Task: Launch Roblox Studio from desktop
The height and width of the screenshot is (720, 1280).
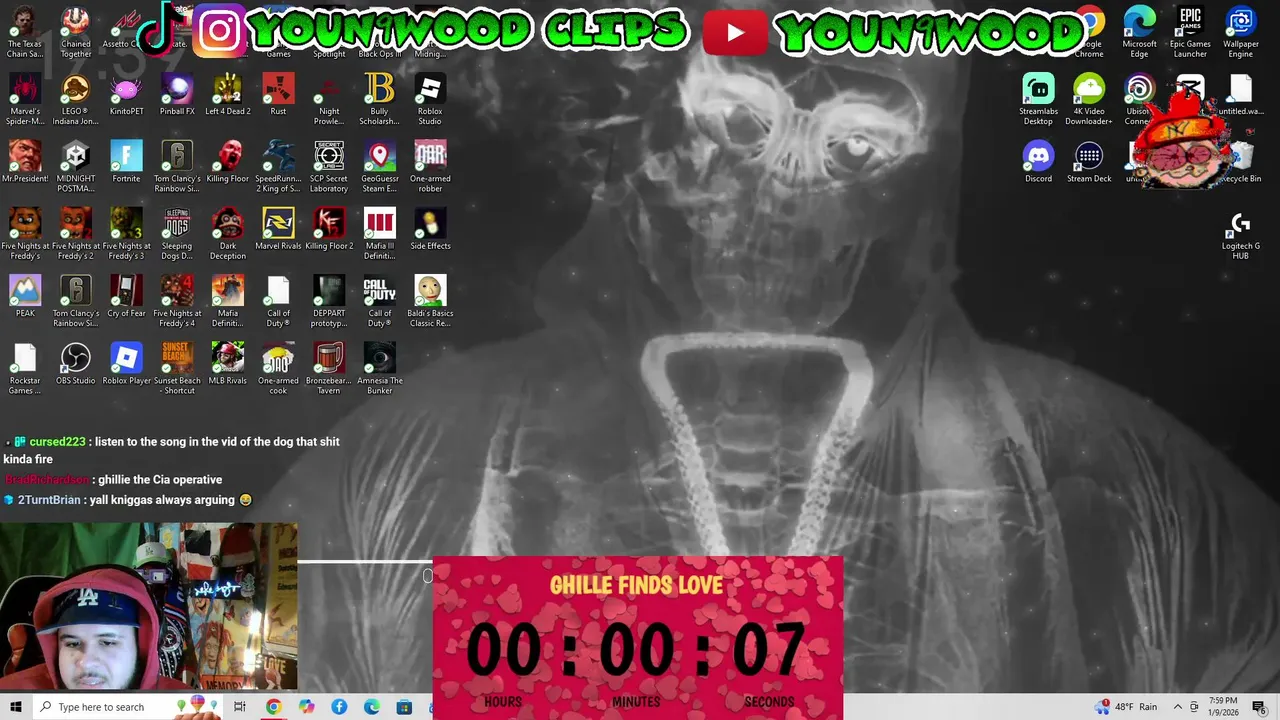Action: [430, 99]
